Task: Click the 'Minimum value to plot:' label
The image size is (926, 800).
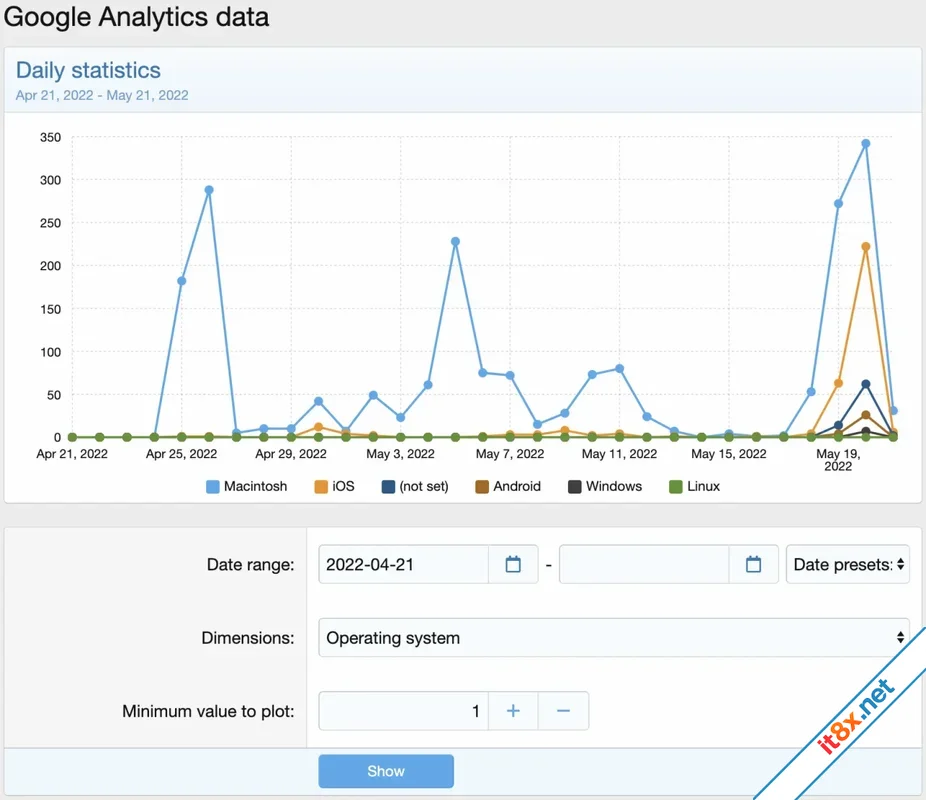Action: [x=208, y=711]
